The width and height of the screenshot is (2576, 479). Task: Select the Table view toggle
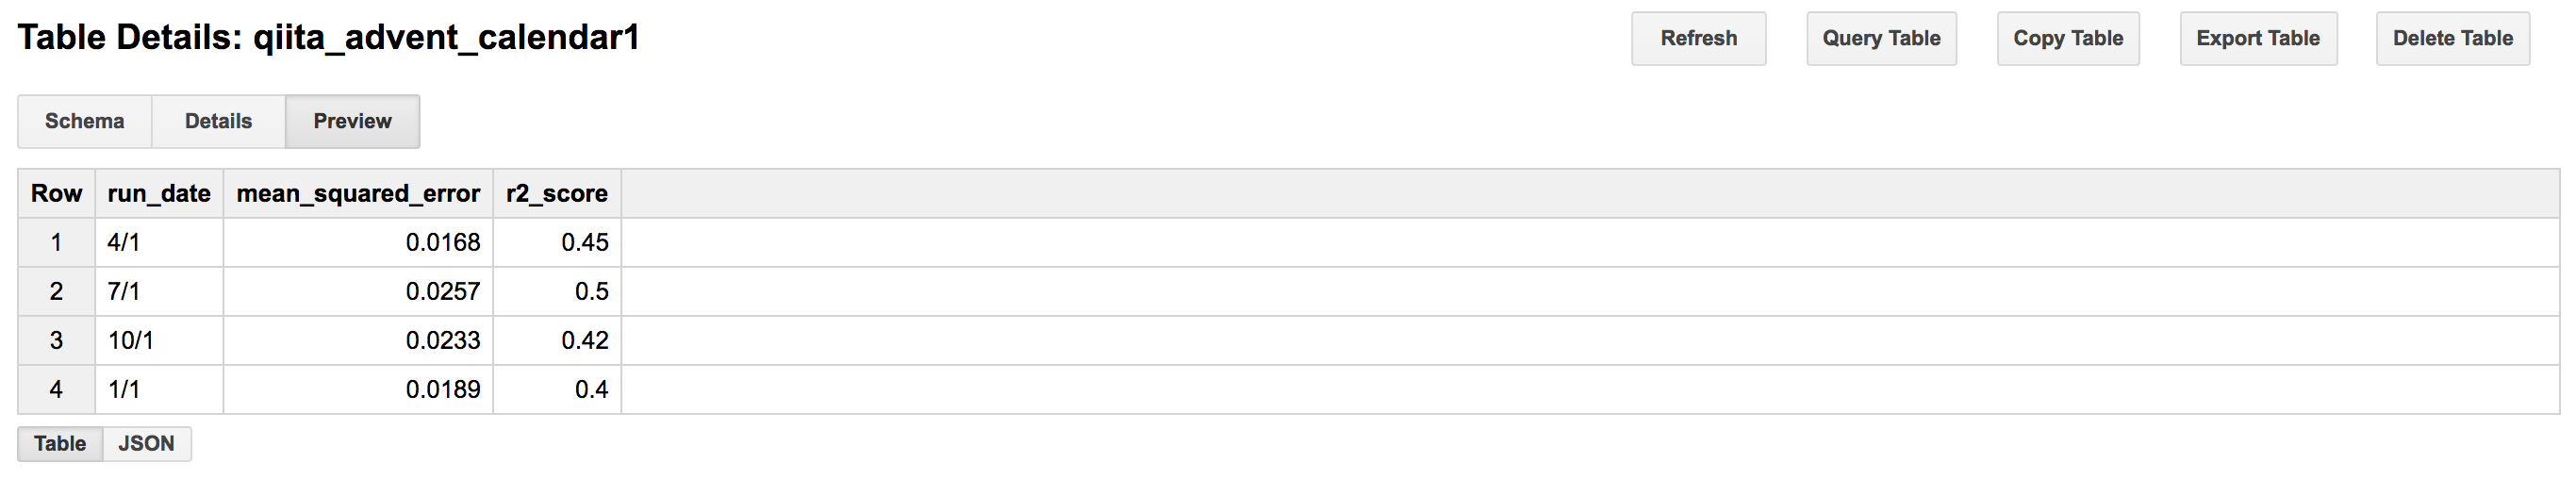60,443
